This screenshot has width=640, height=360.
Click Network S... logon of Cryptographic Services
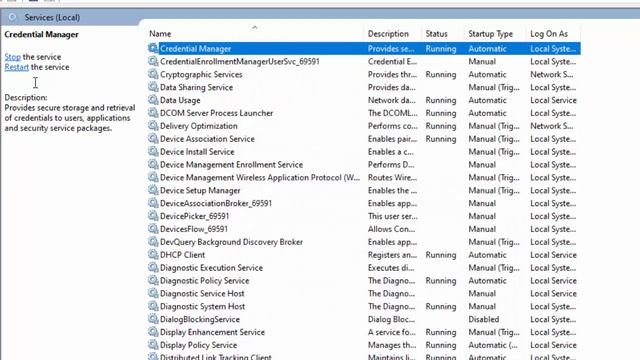551,74
